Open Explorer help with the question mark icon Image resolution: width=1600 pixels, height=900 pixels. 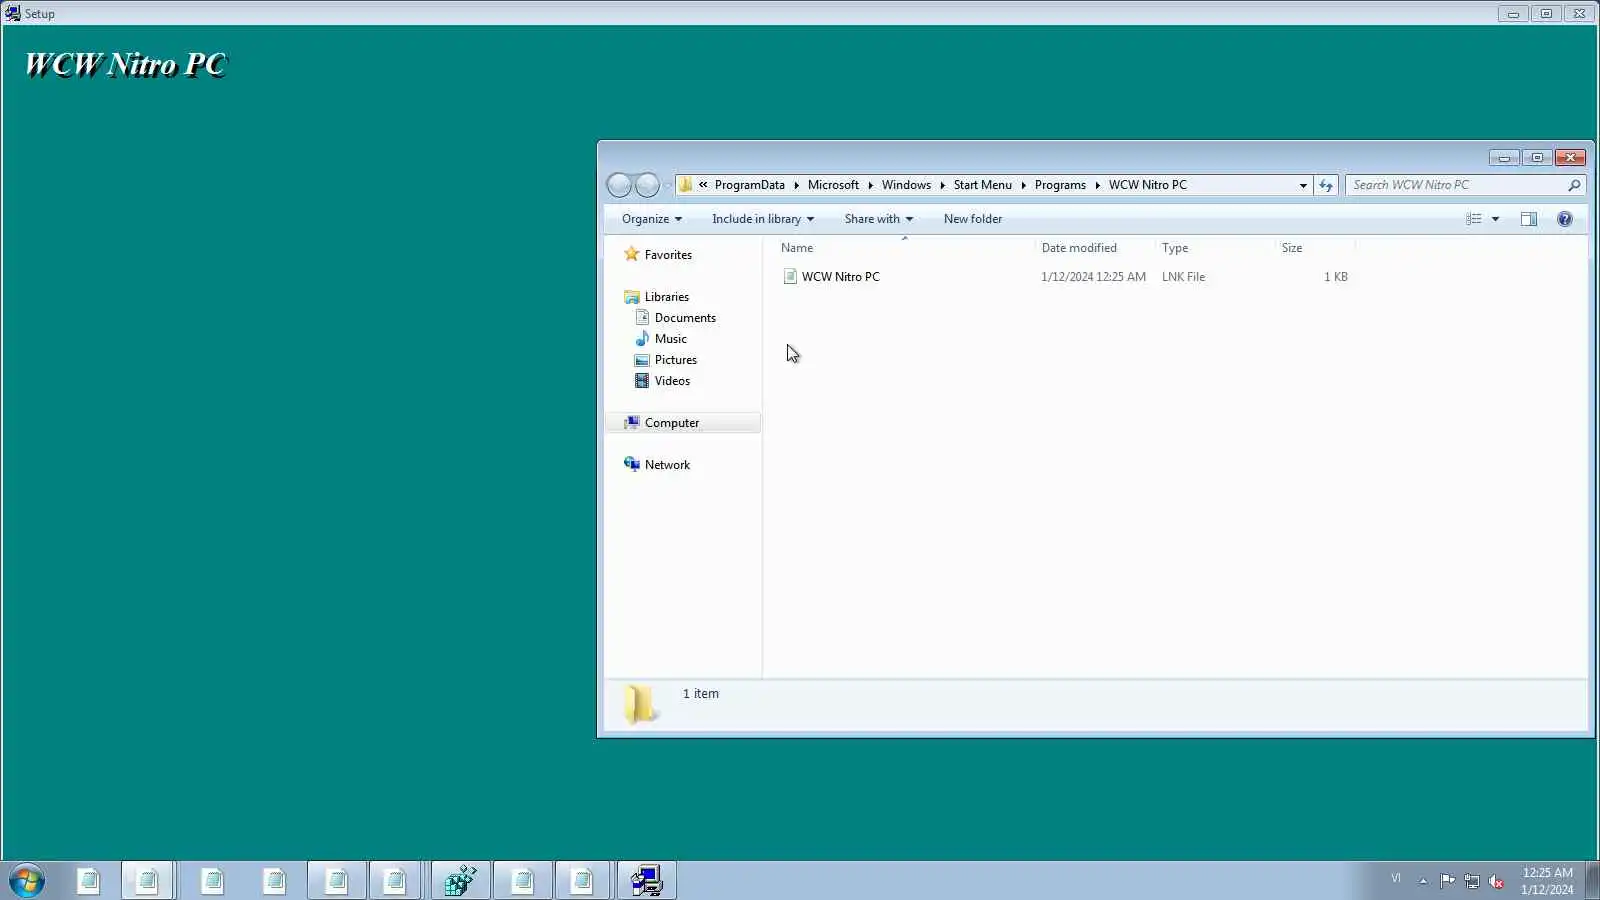tap(1565, 219)
